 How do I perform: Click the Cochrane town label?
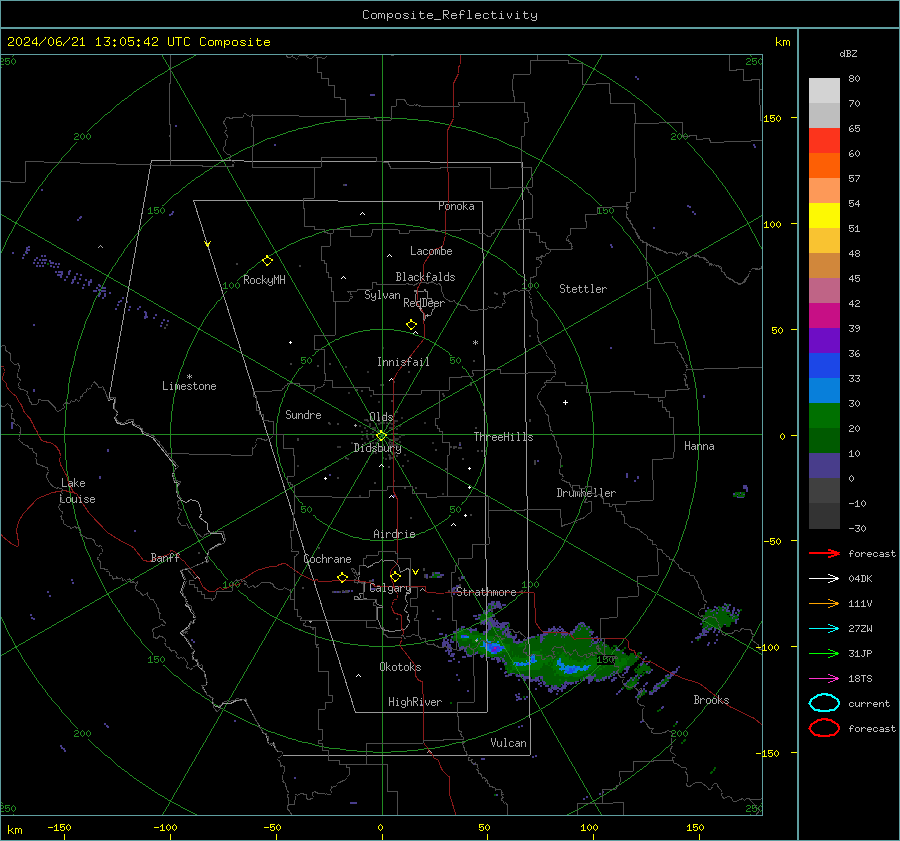pos(327,559)
